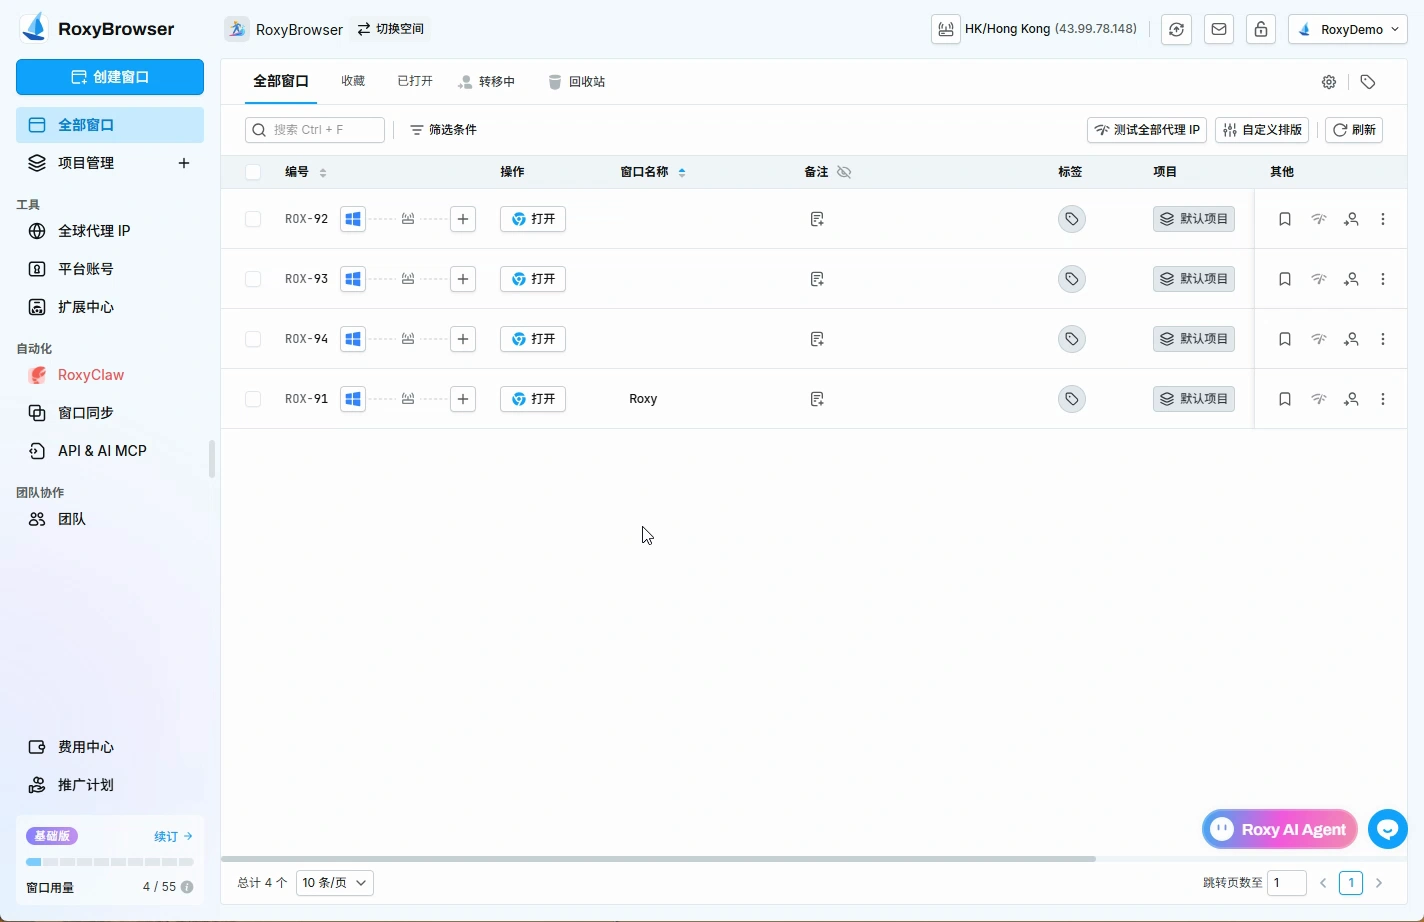Open 全球代理 IP in the sidebar
The width and height of the screenshot is (1424, 922).
(x=110, y=231)
